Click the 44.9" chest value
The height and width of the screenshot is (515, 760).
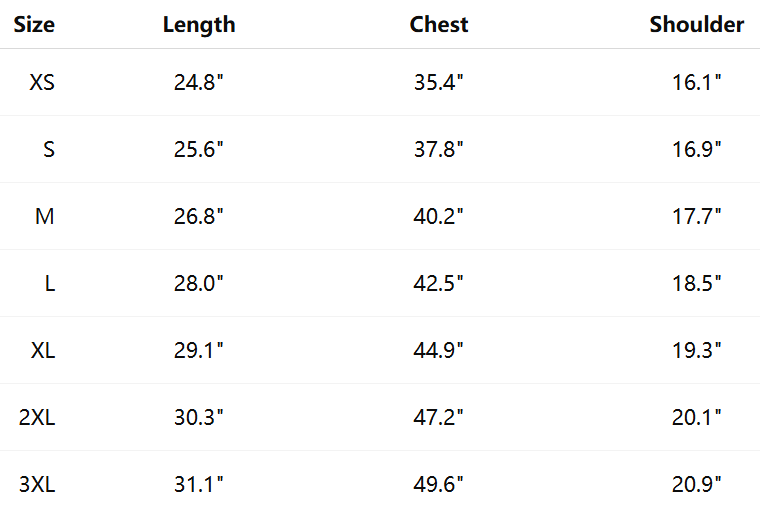pos(439,350)
